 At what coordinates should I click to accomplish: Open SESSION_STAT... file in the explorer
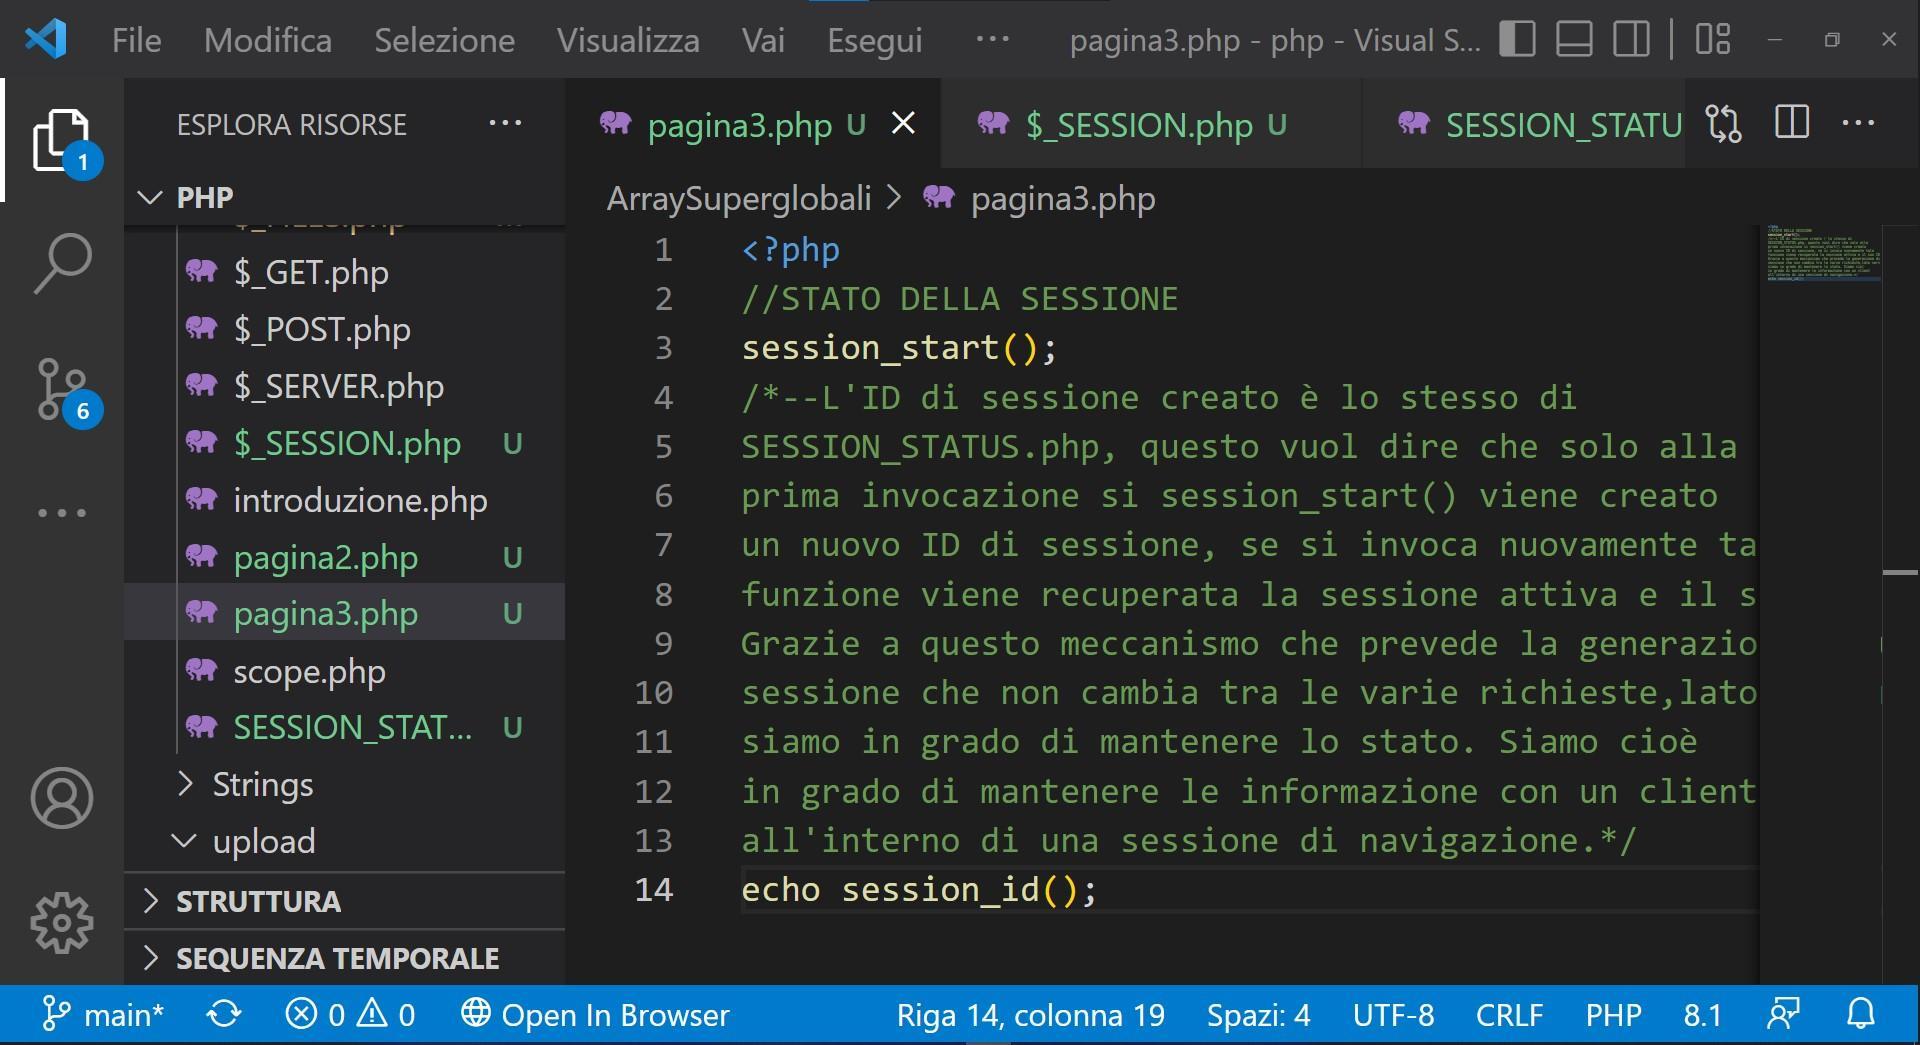(x=344, y=728)
